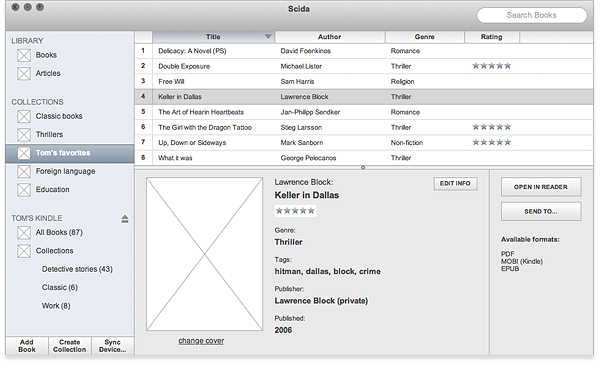Sort the table by Genre column

point(424,37)
